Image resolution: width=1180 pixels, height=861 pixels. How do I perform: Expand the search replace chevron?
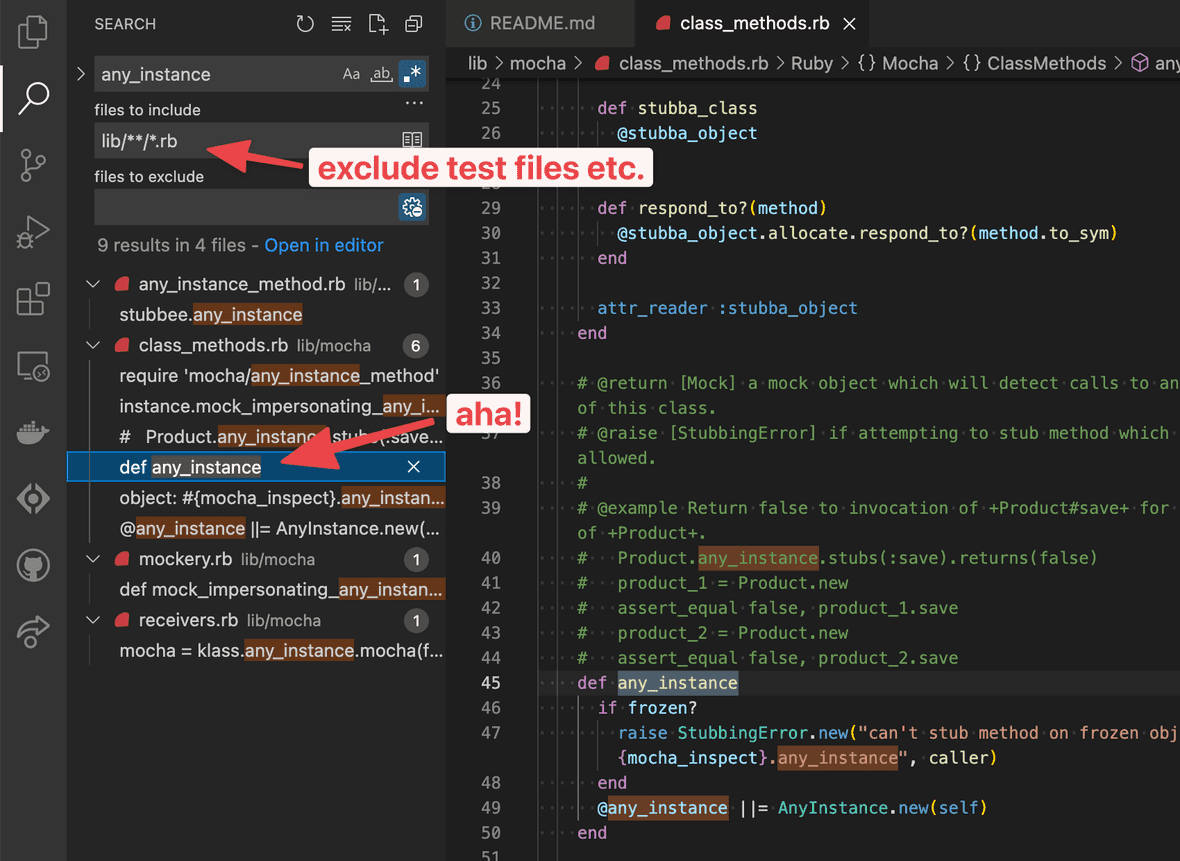(80, 73)
